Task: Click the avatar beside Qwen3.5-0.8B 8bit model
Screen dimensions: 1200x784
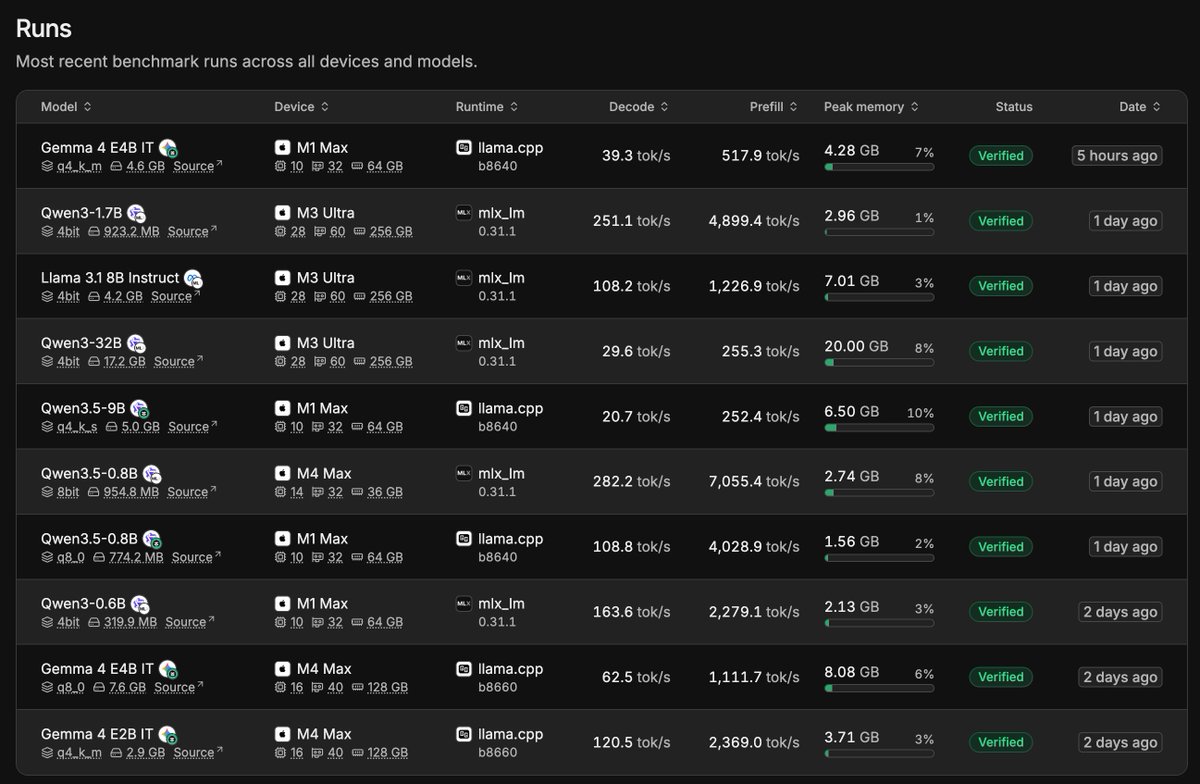Action: coord(152,474)
